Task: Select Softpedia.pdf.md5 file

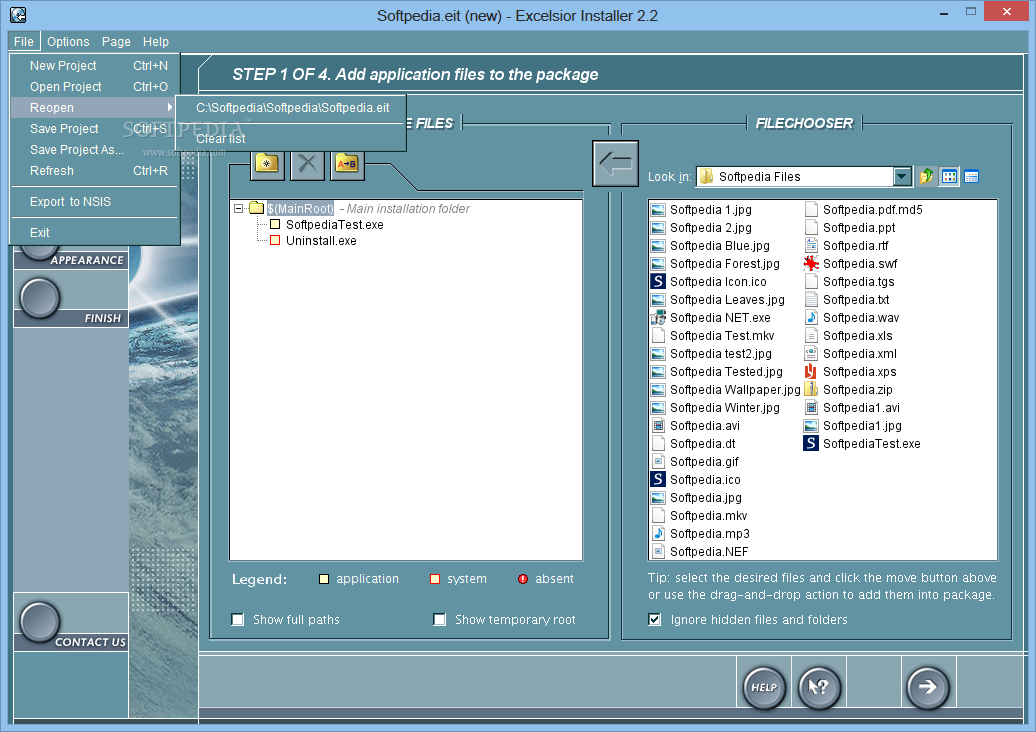Action: (864, 209)
